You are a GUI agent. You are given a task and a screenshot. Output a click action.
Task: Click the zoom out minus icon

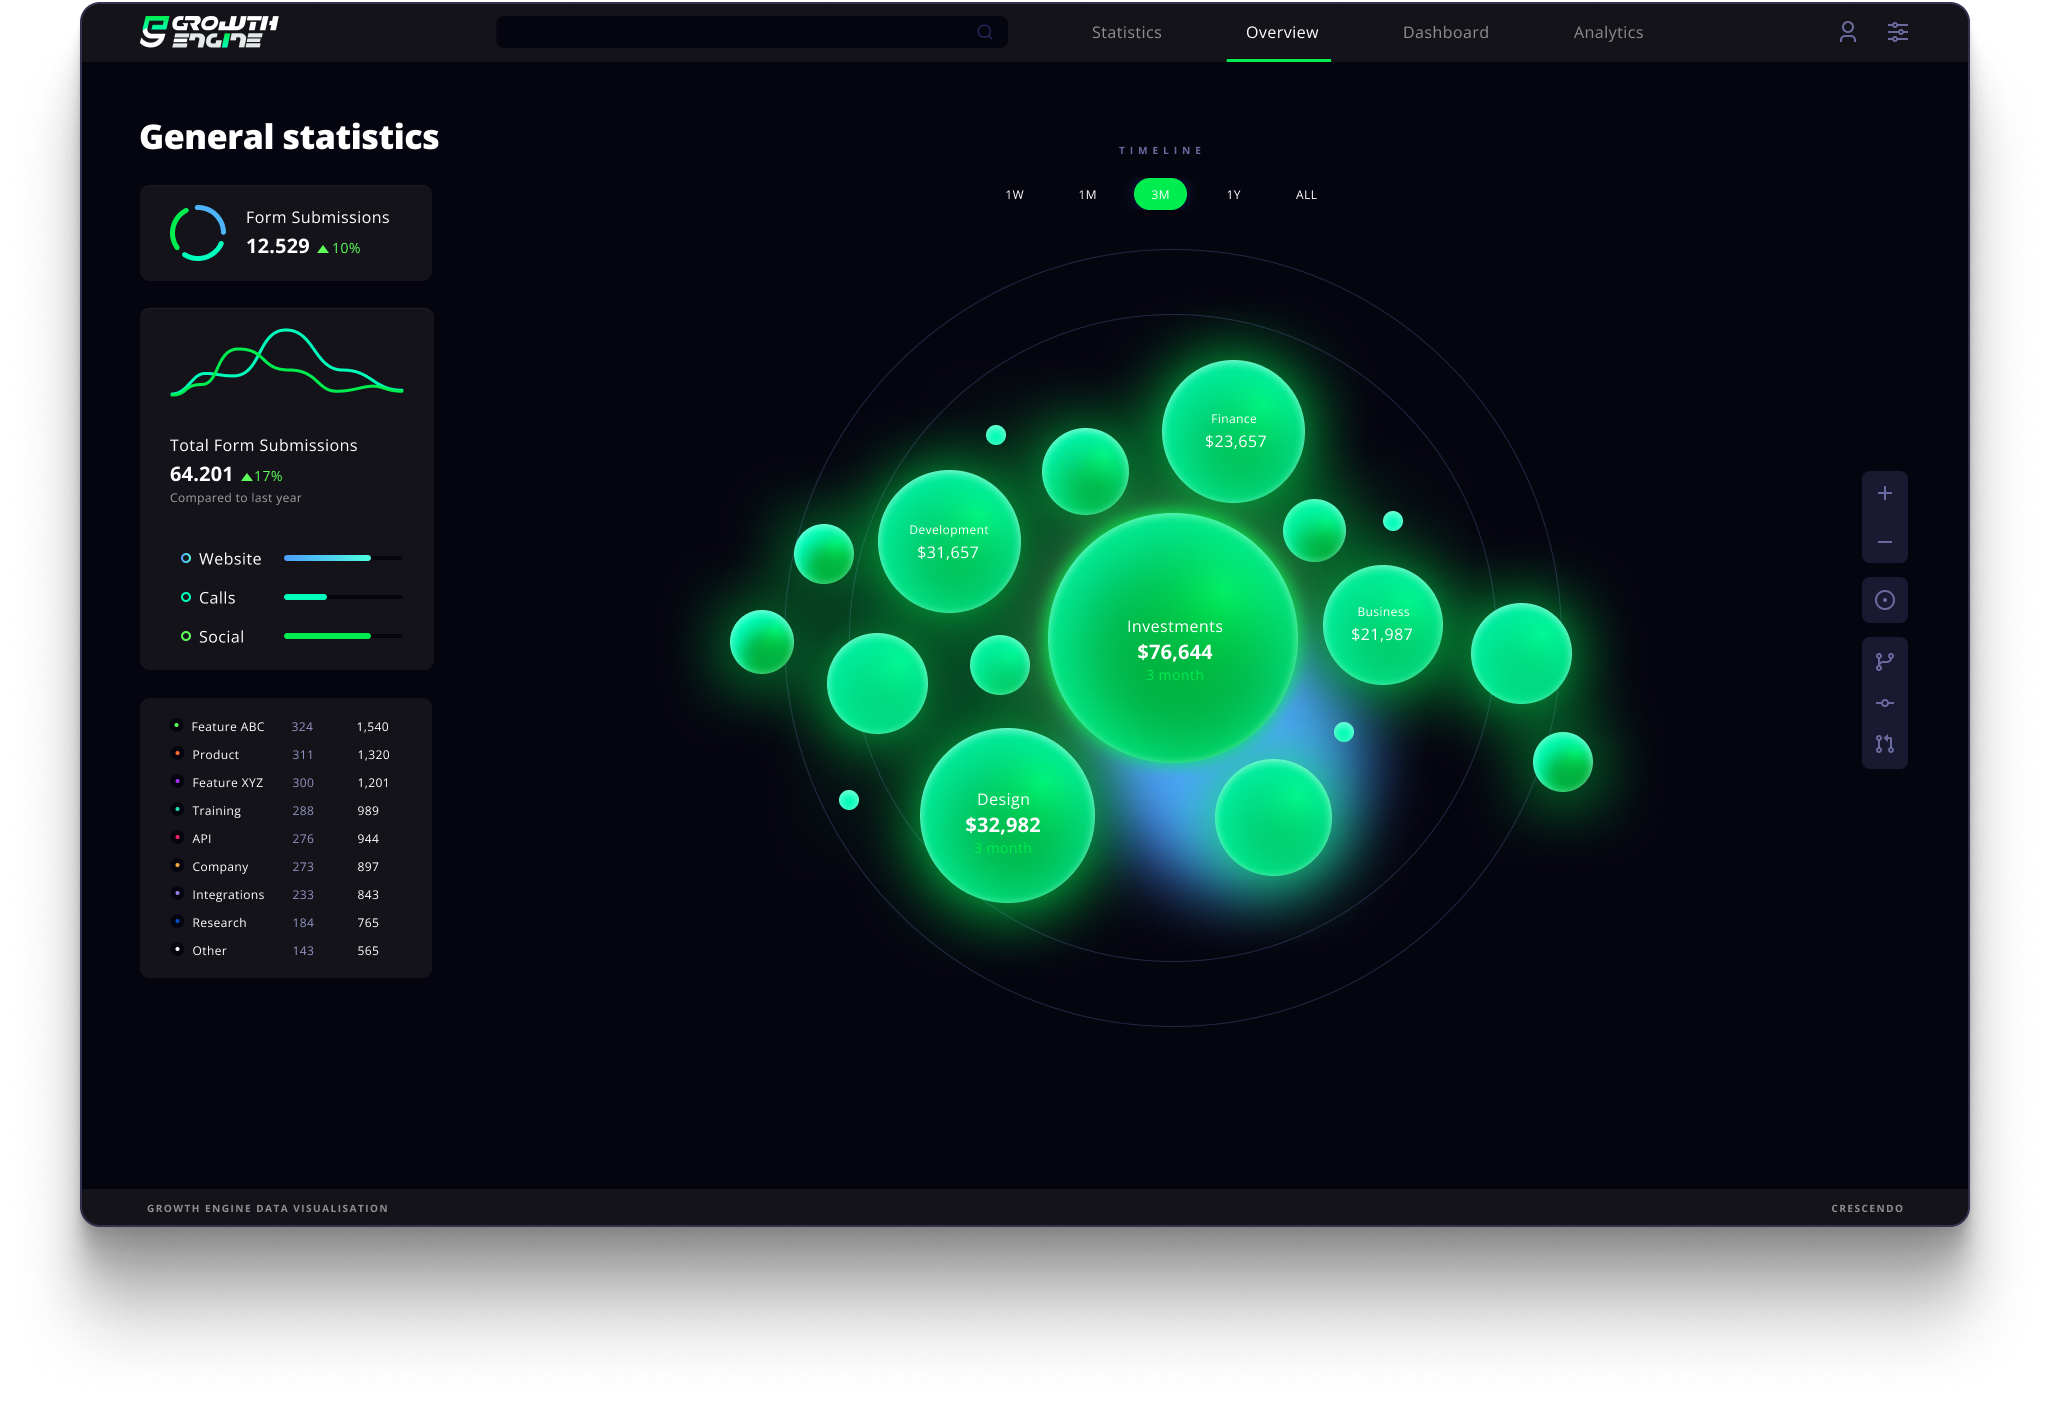(x=1884, y=542)
